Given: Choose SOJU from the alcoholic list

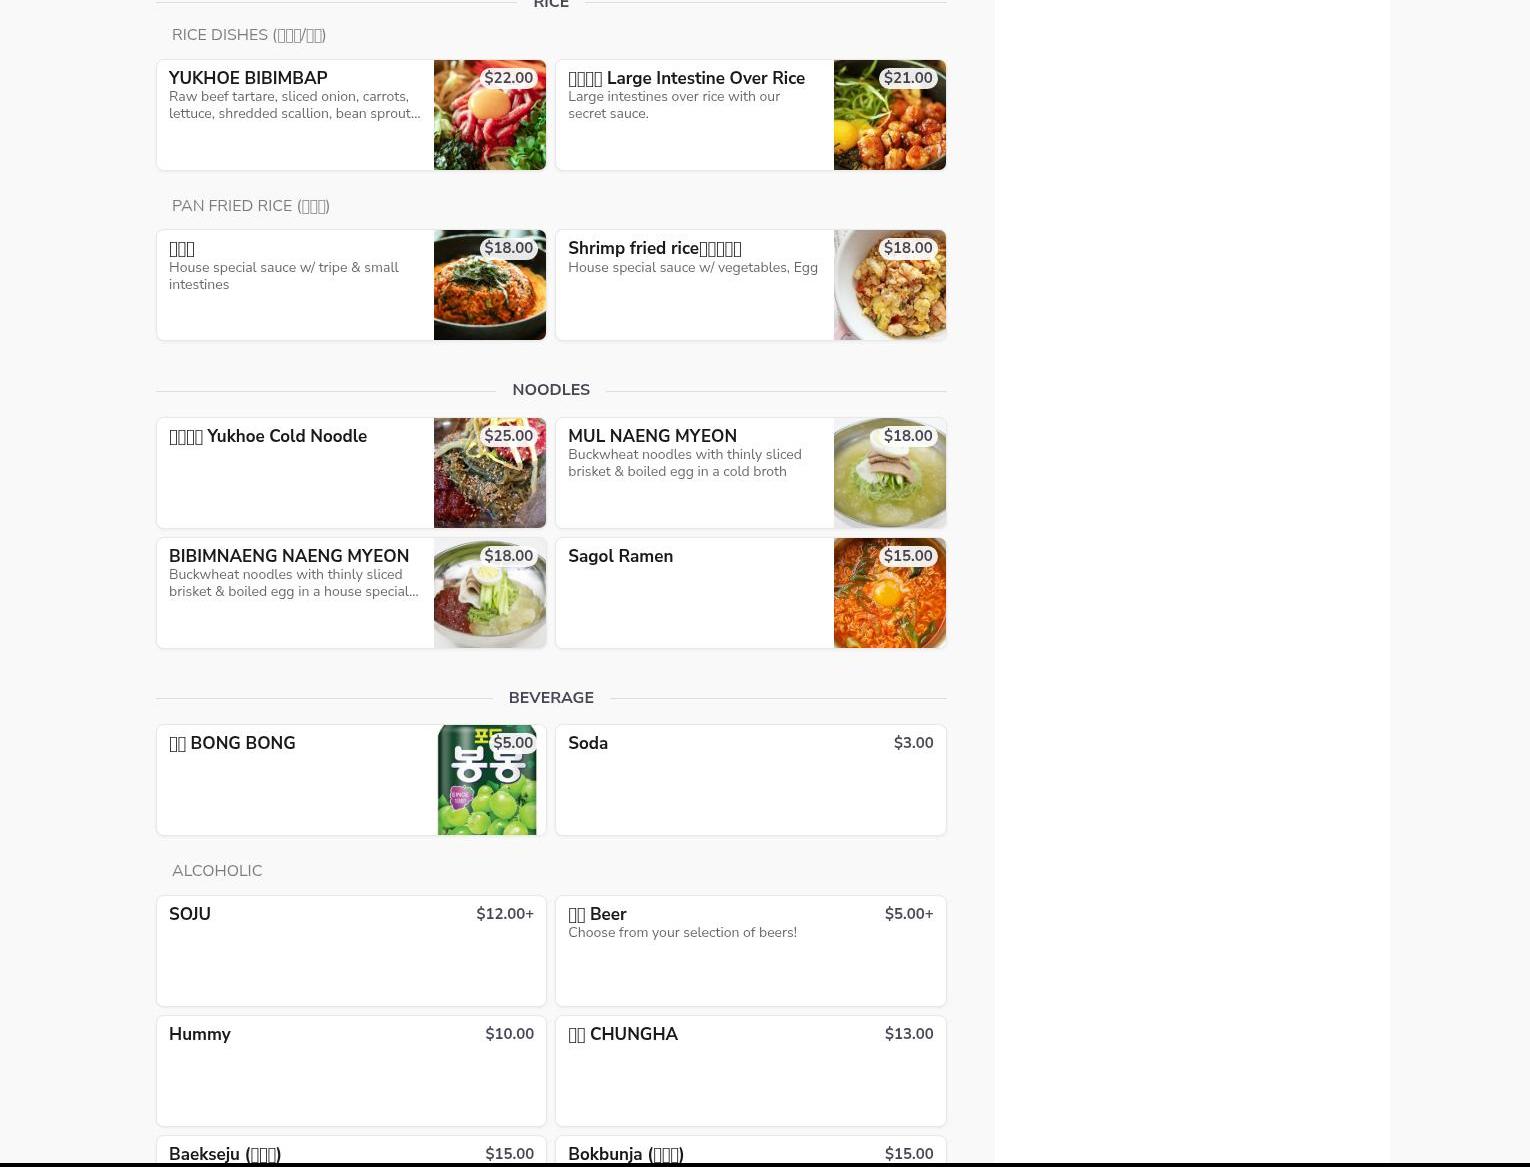Looking at the screenshot, I should [351, 951].
